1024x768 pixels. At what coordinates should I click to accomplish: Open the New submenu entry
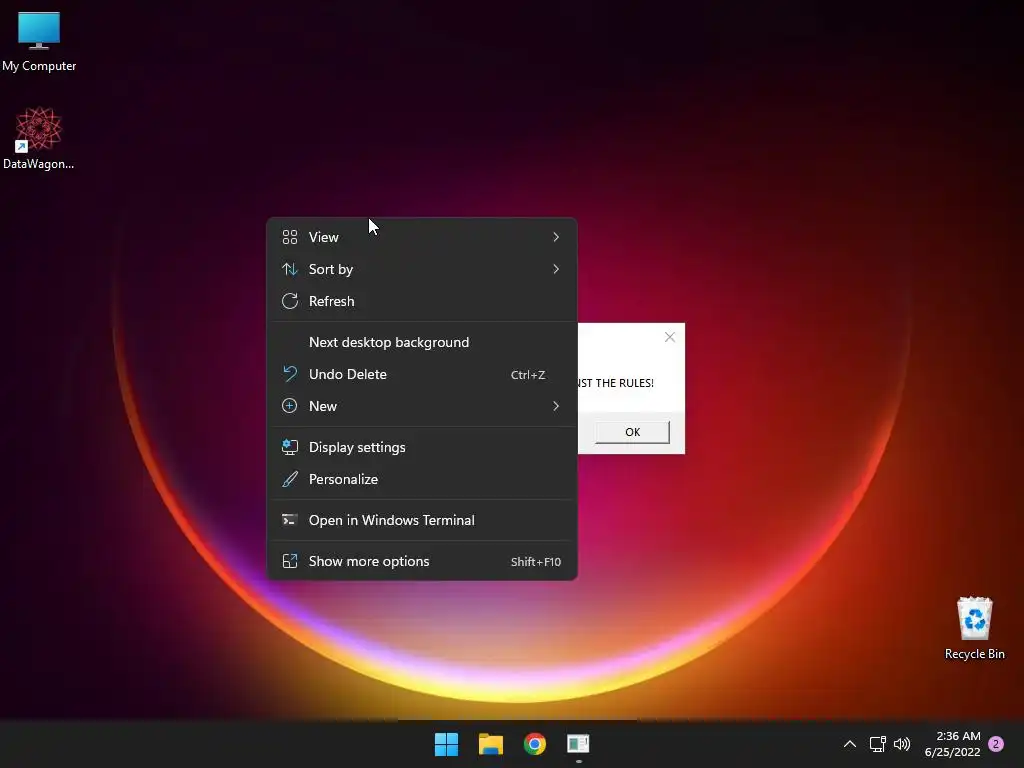[x=422, y=406]
